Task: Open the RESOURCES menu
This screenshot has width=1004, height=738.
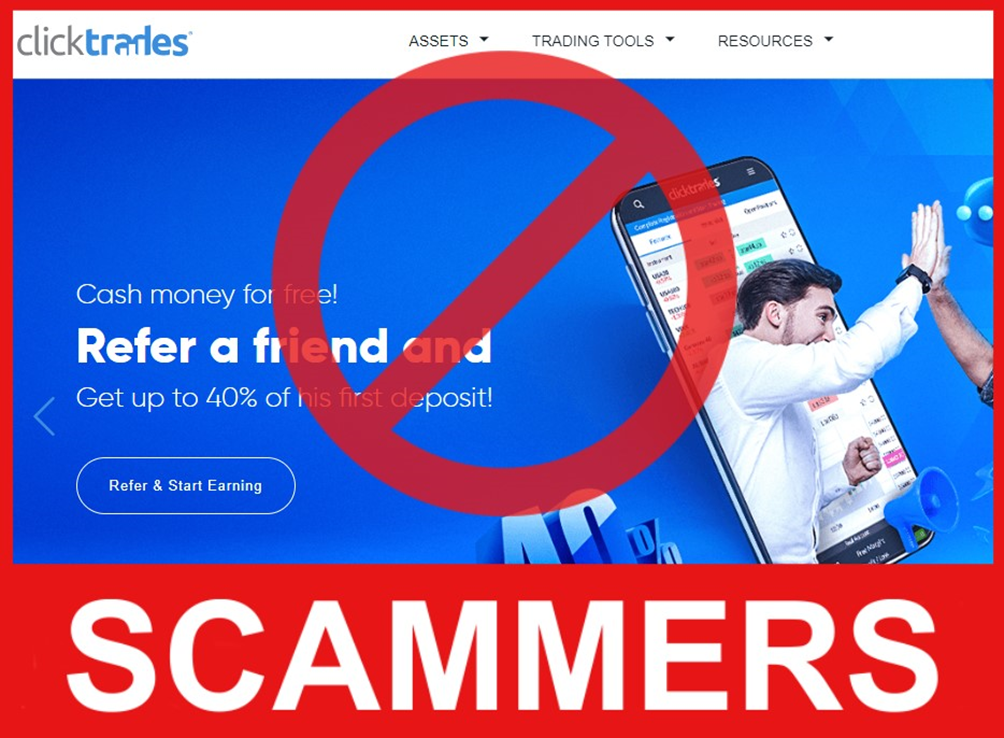Action: (775, 41)
